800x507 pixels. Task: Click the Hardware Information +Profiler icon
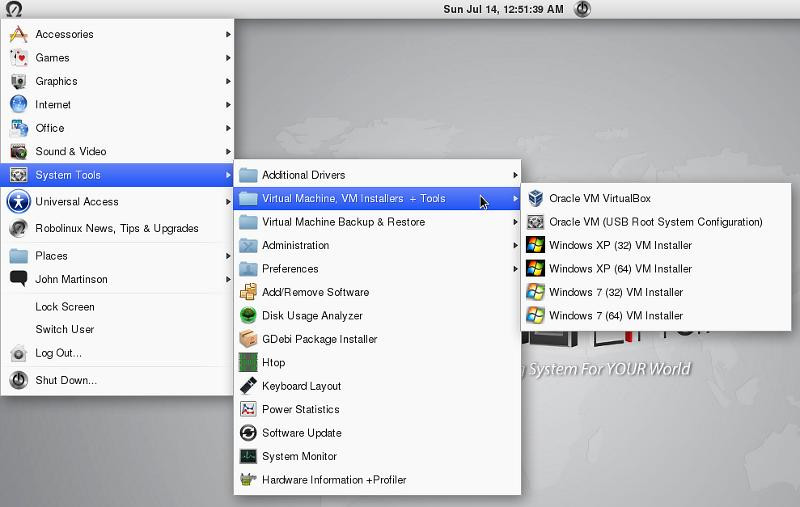[x=248, y=479]
